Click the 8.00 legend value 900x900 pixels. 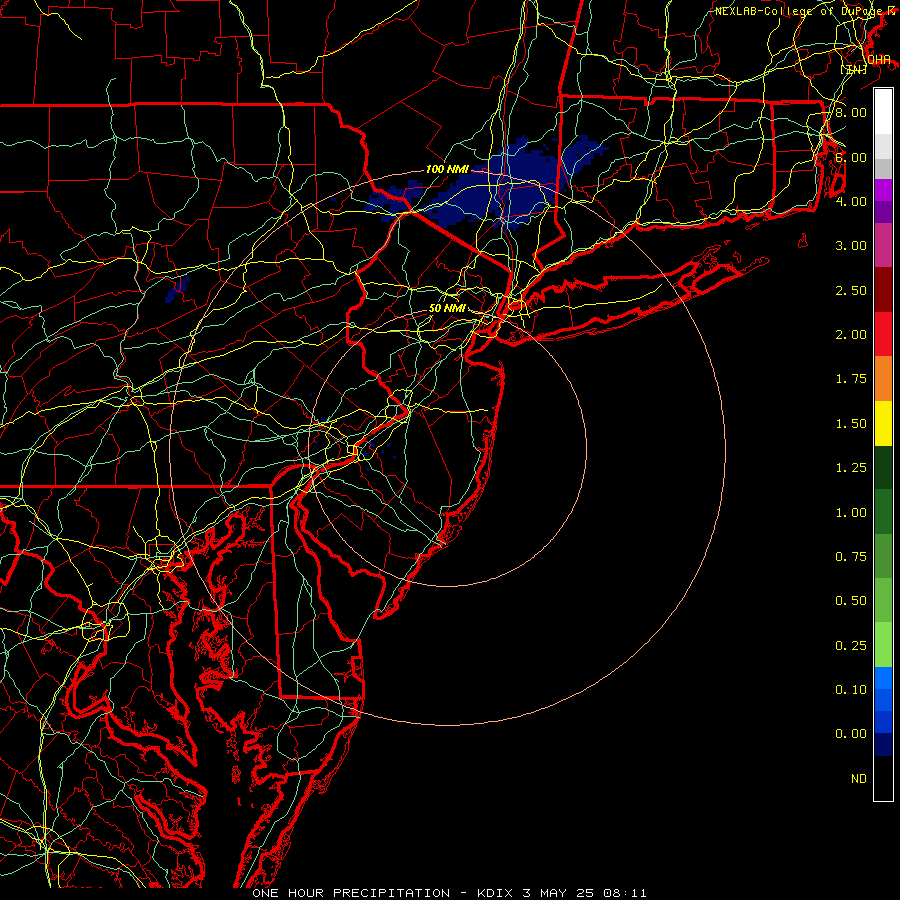coord(851,112)
